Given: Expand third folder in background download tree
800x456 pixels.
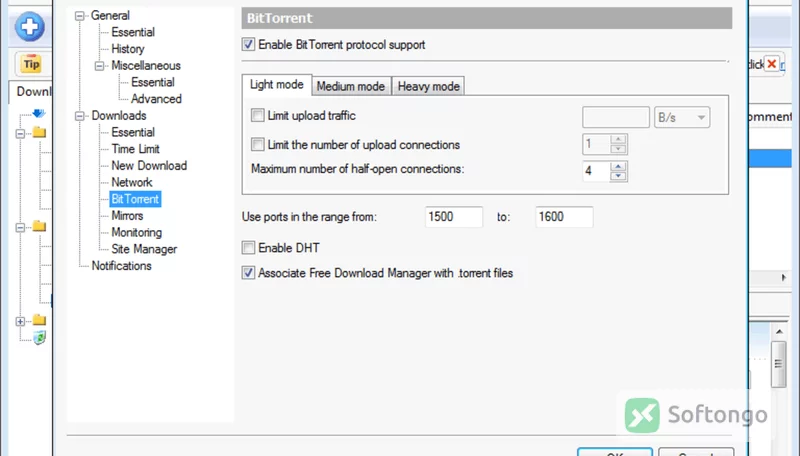Looking at the screenshot, I should tap(20, 321).
